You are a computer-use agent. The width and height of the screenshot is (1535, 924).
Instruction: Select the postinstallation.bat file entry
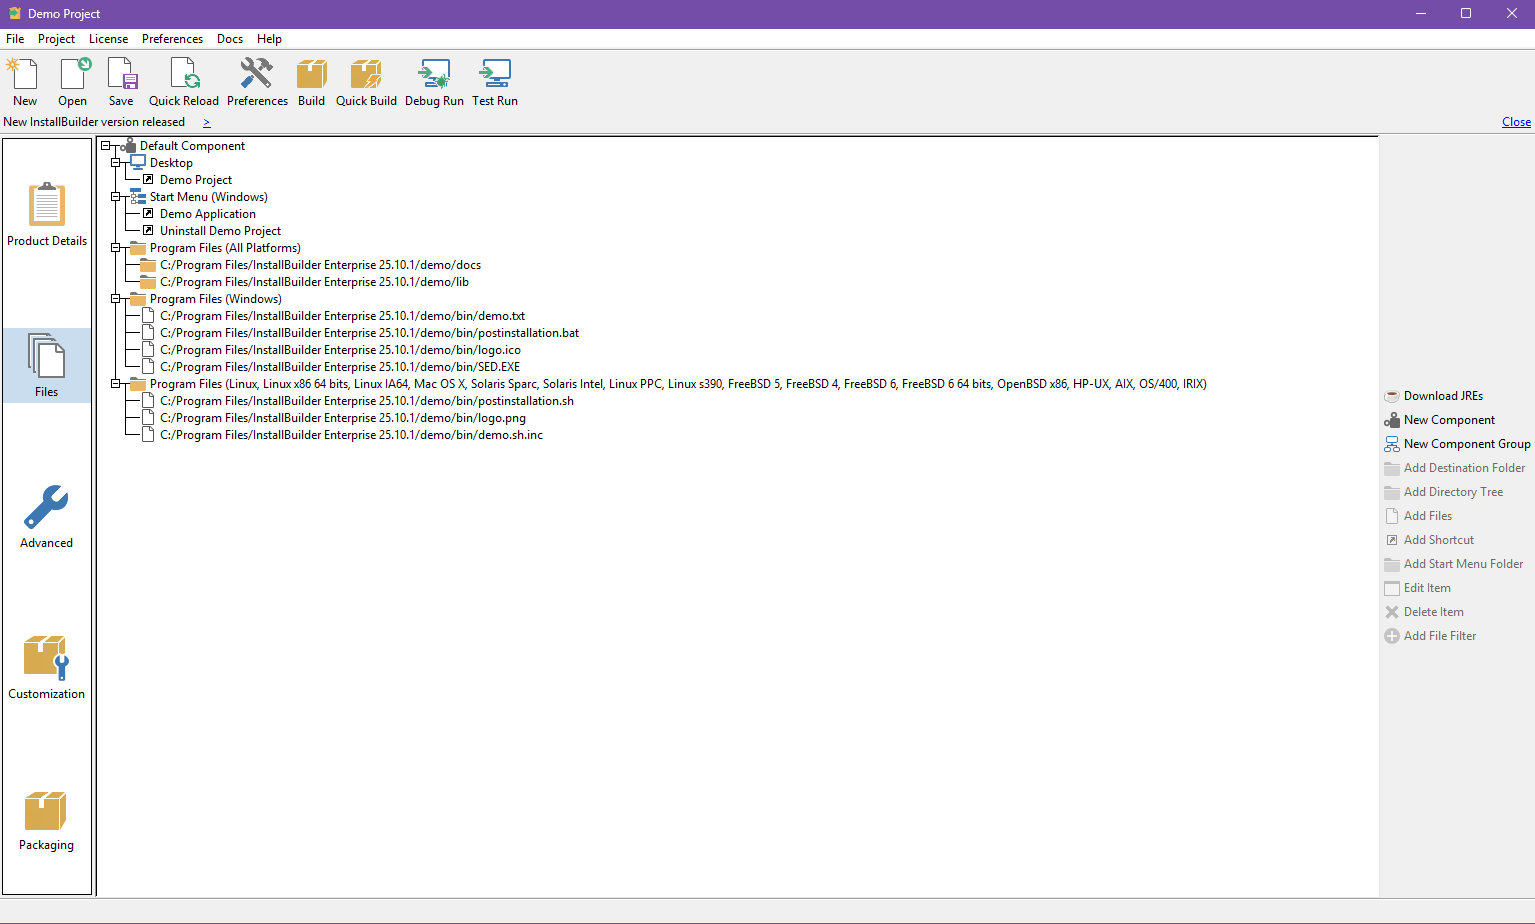(x=370, y=333)
